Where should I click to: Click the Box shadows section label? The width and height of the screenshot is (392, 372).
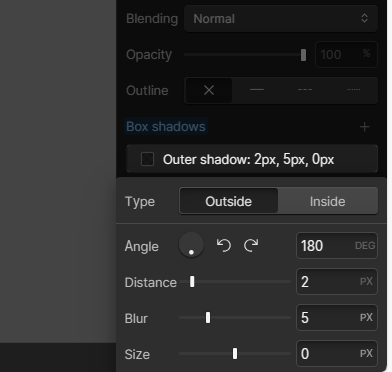click(x=166, y=127)
